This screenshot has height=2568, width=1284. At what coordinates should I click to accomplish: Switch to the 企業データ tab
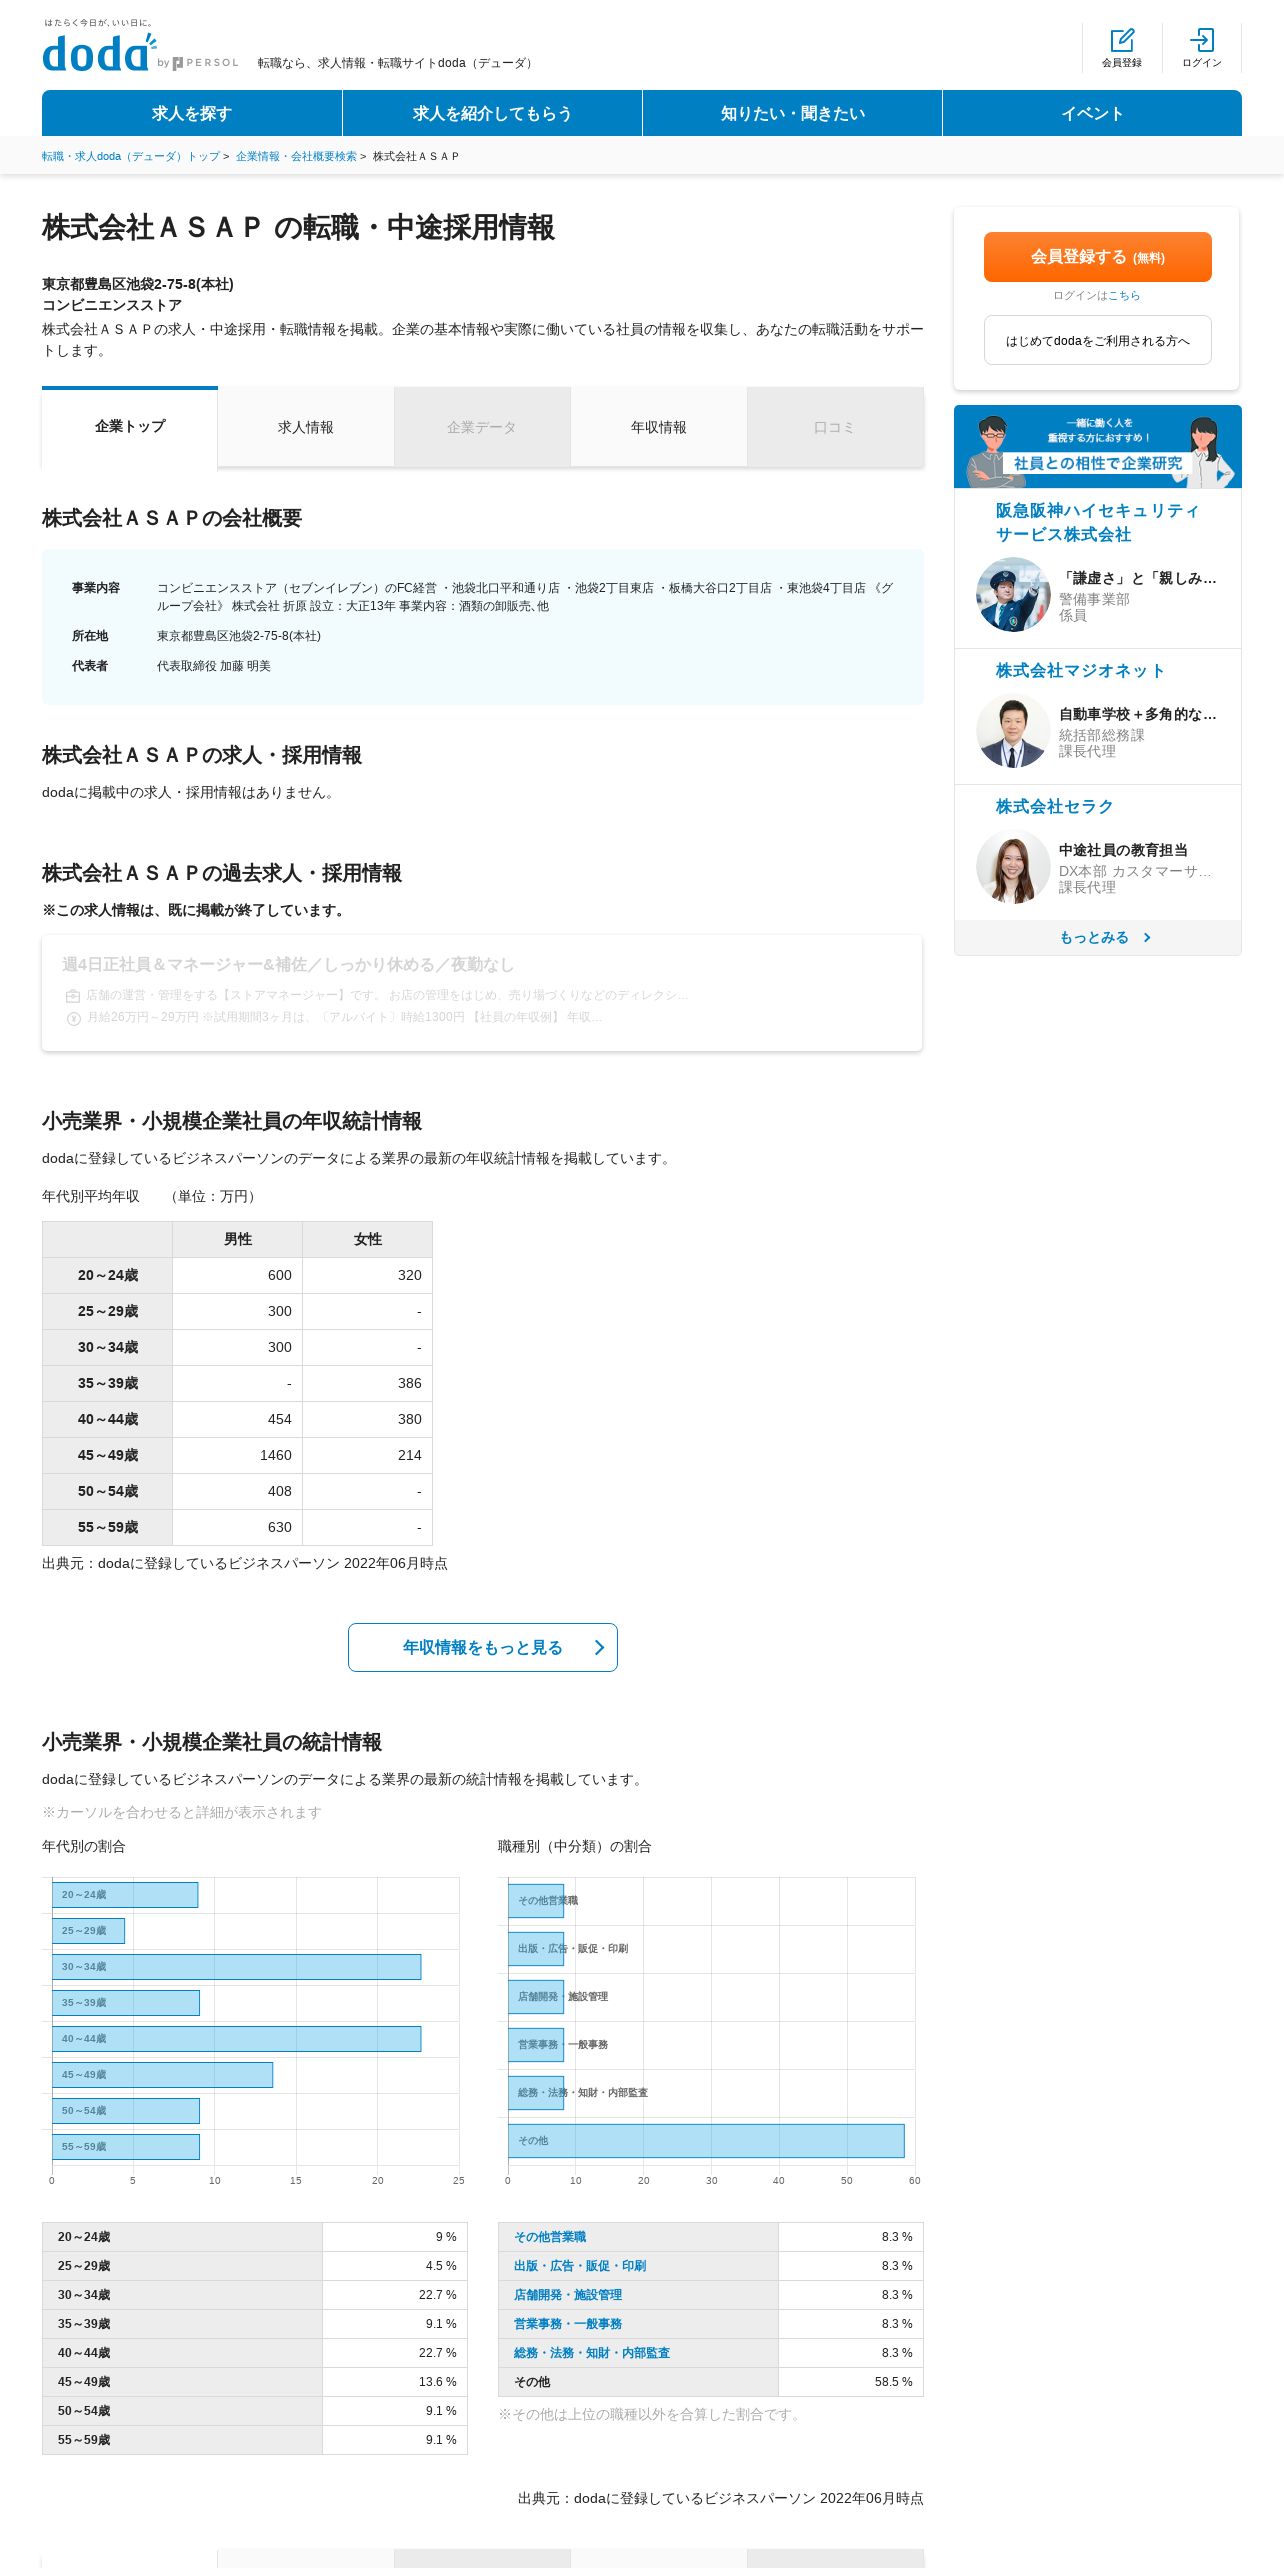(x=482, y=427)
